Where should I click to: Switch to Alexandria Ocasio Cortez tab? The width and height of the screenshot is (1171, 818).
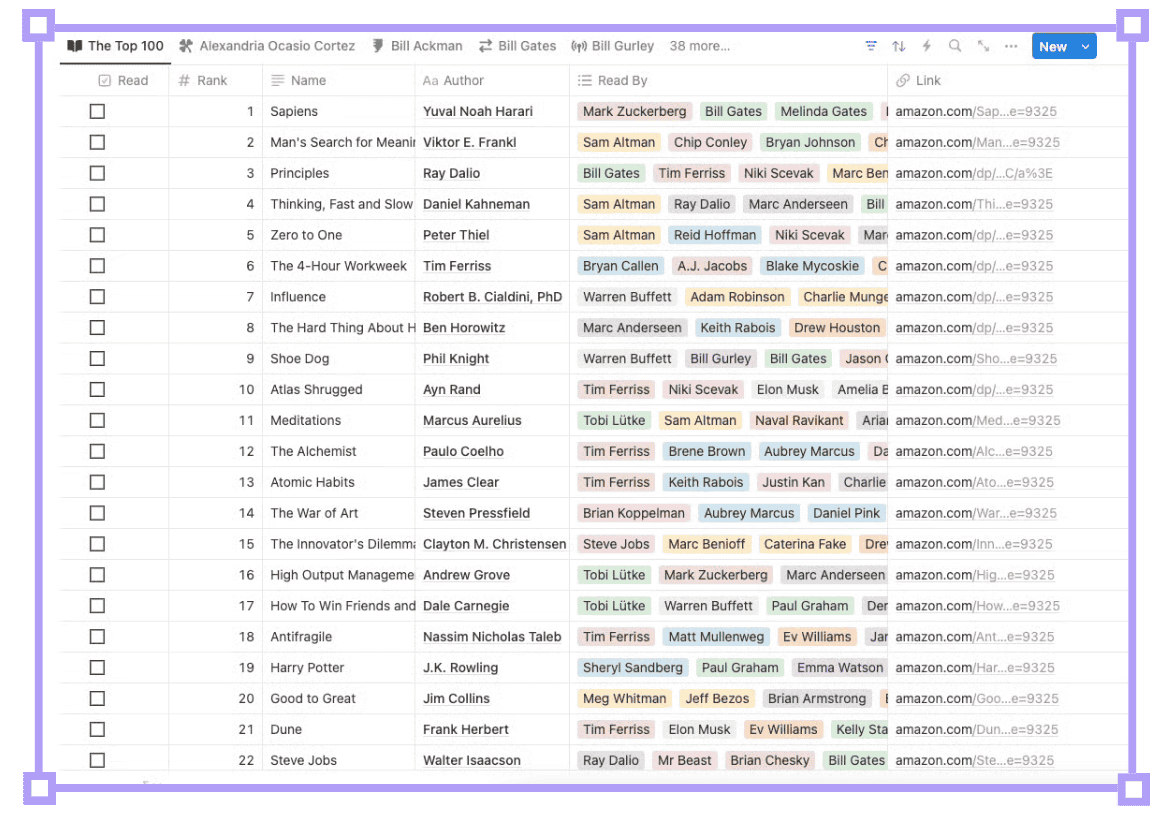click(267, 46)
